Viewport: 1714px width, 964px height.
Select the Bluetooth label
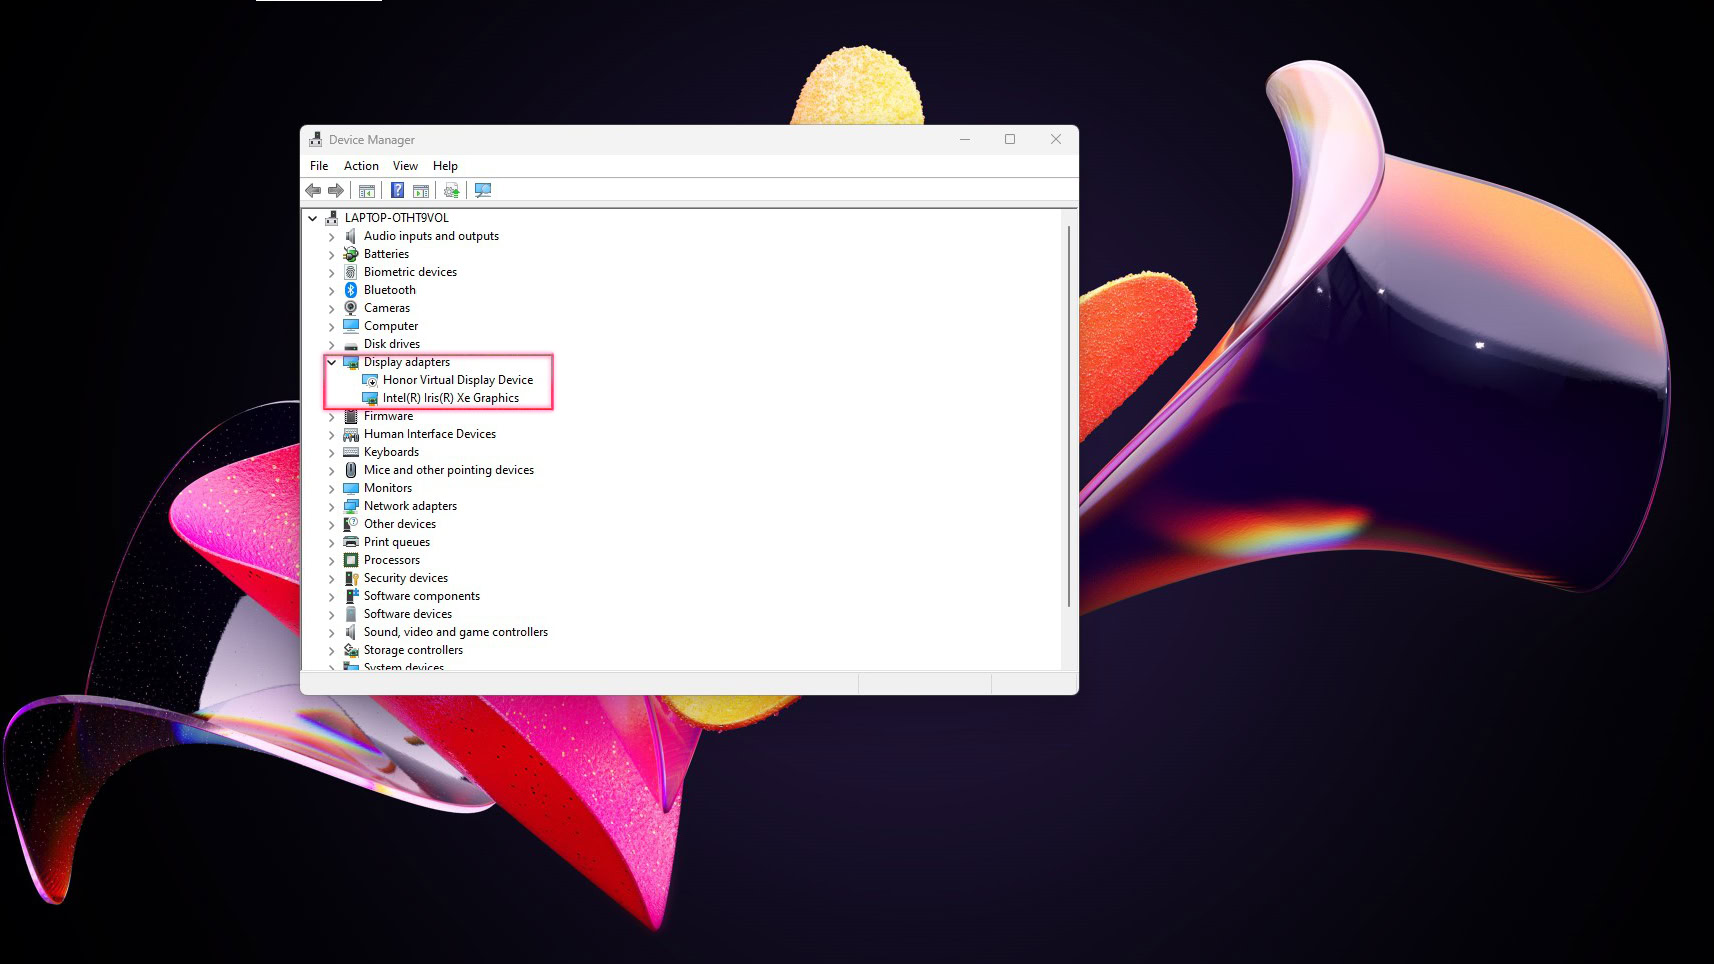pos(390,290)
